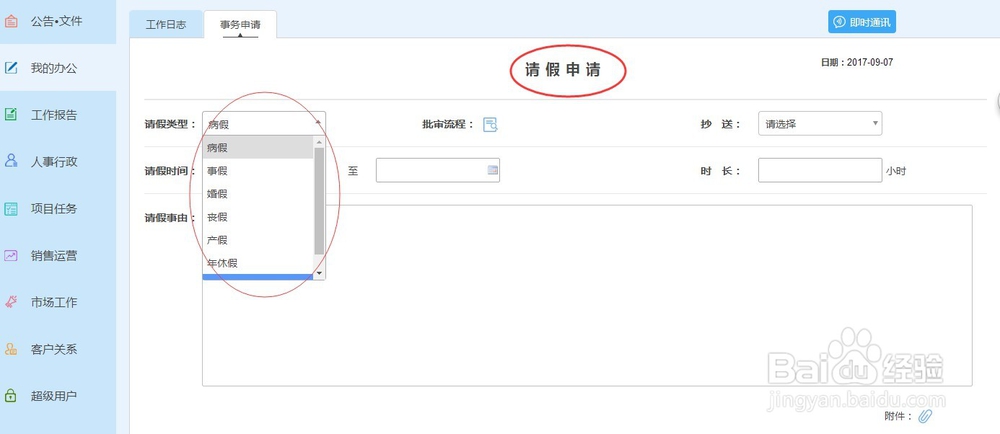This screenshot has height=434, width=1000.
Task: Click the end time date field
Action: [438, 170]
